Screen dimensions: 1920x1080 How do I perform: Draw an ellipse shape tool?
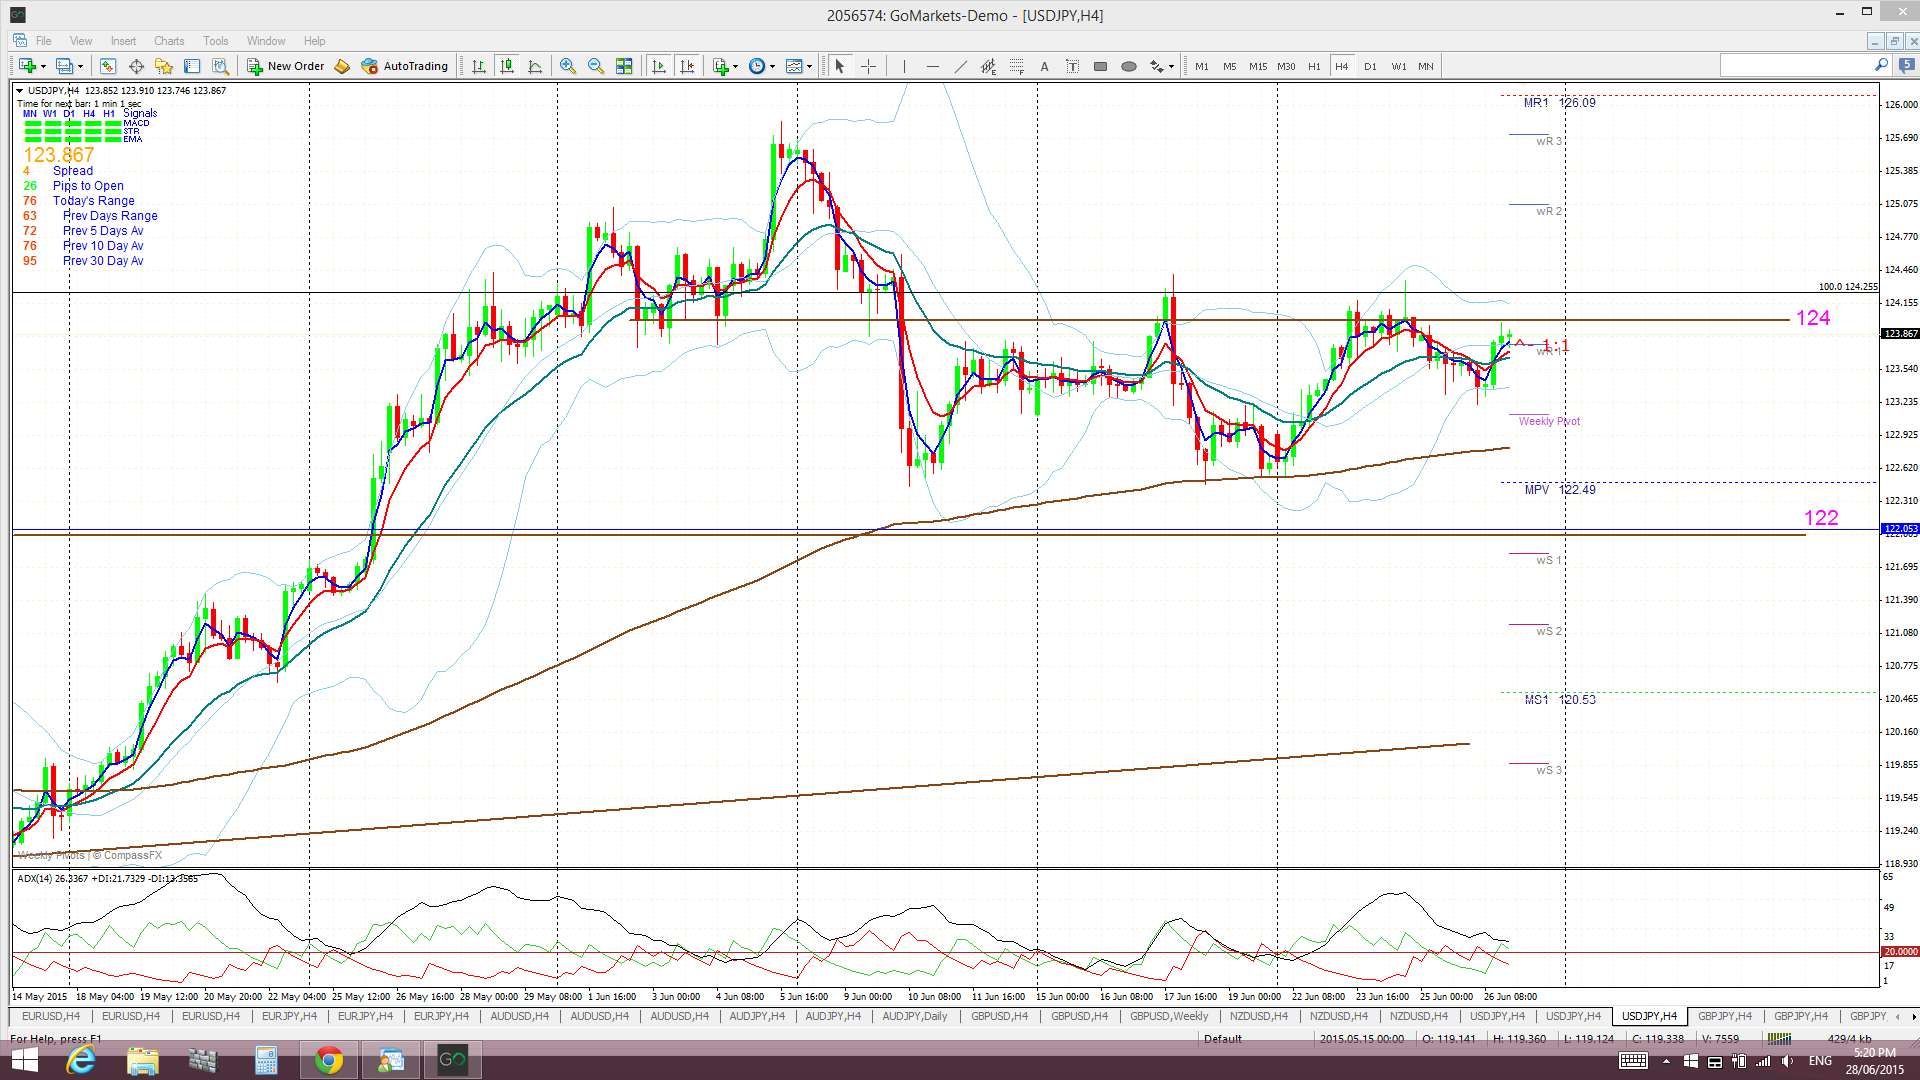(1129, 66)
